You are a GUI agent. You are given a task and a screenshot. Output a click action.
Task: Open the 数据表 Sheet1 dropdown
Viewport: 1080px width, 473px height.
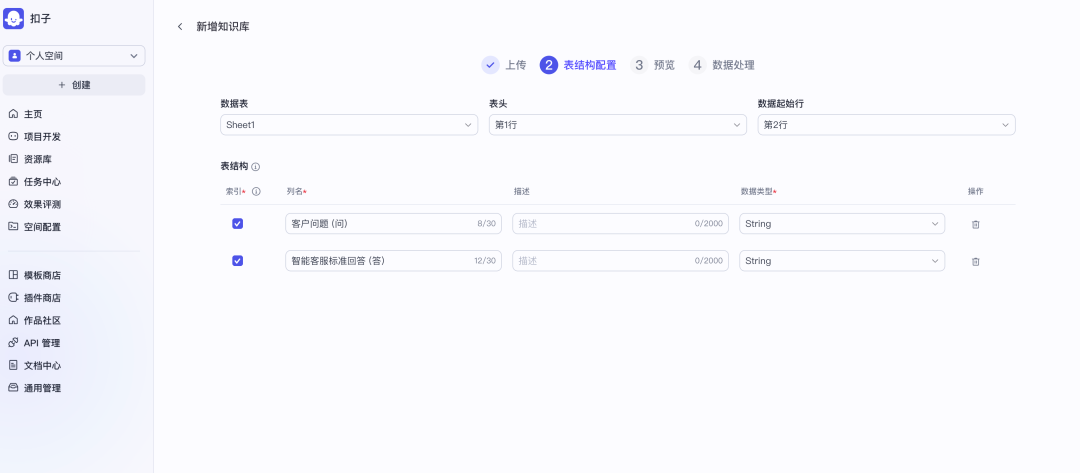tap(348, 125)
